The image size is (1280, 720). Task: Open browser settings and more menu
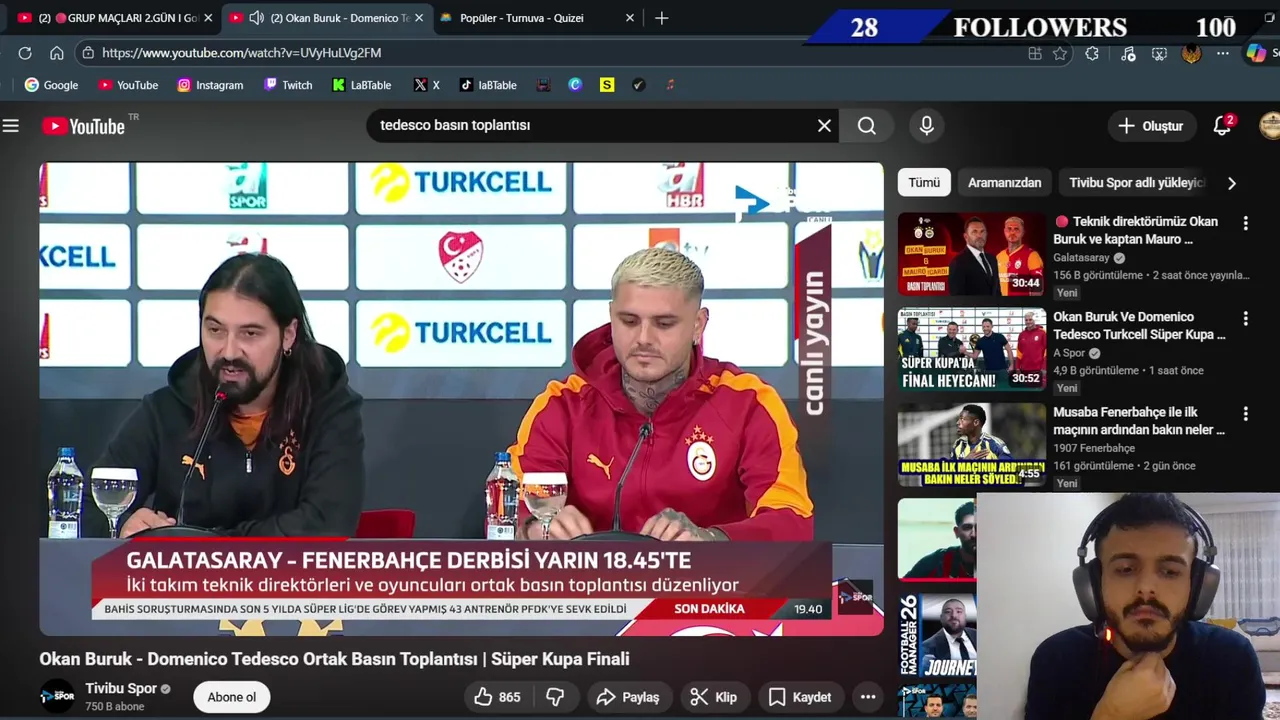pos(1223,54)
